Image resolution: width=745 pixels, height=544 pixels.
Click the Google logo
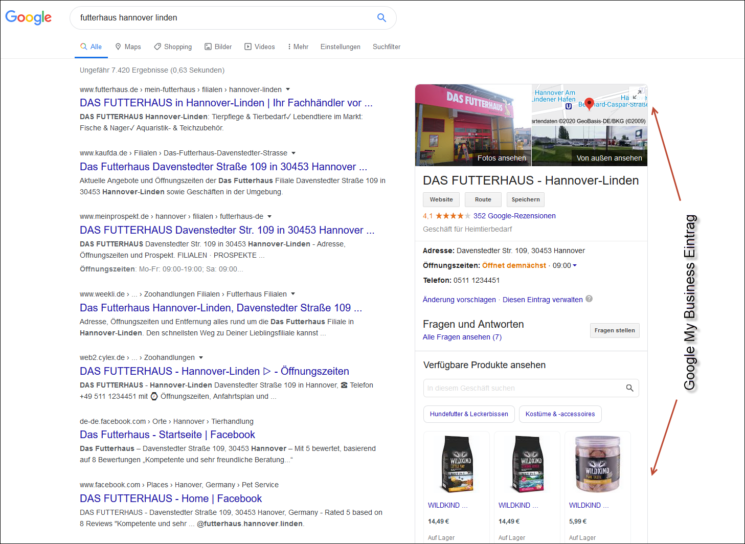[x=29, y=18]
